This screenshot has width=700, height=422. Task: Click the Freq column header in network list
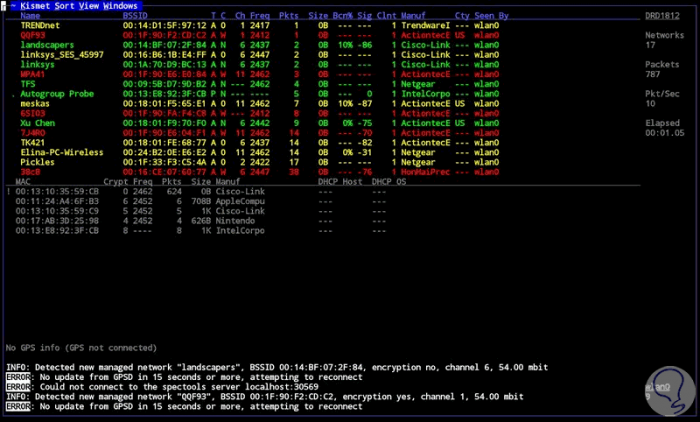point(260,16)
